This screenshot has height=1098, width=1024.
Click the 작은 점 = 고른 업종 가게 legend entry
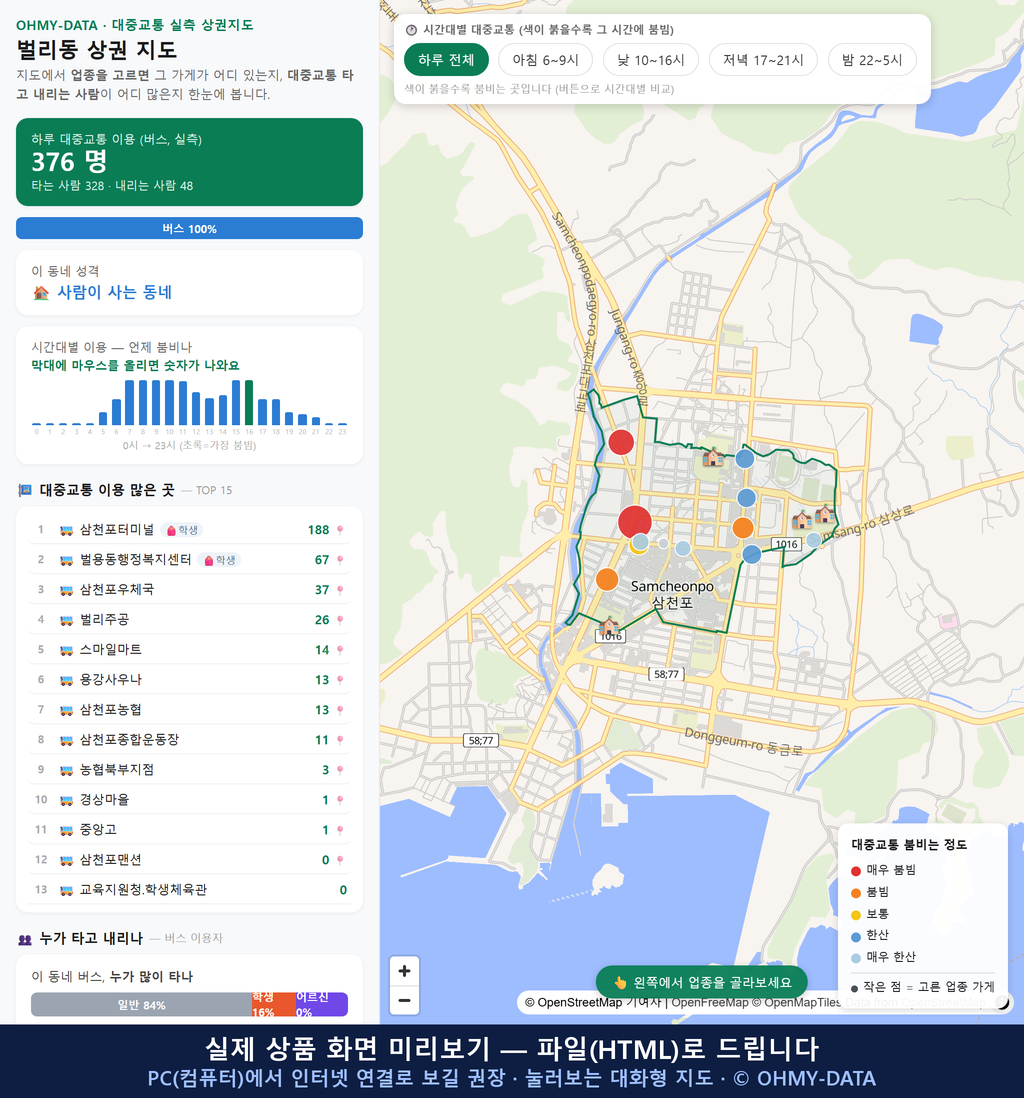922,987
